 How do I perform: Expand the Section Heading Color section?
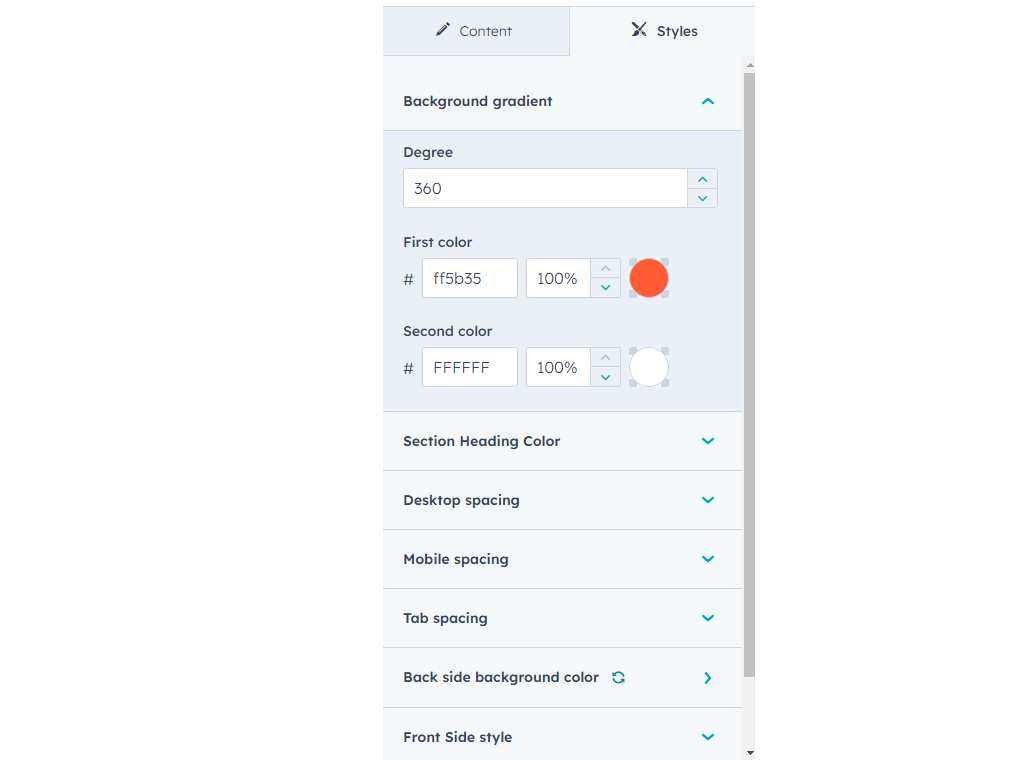[x=708, y=441]
